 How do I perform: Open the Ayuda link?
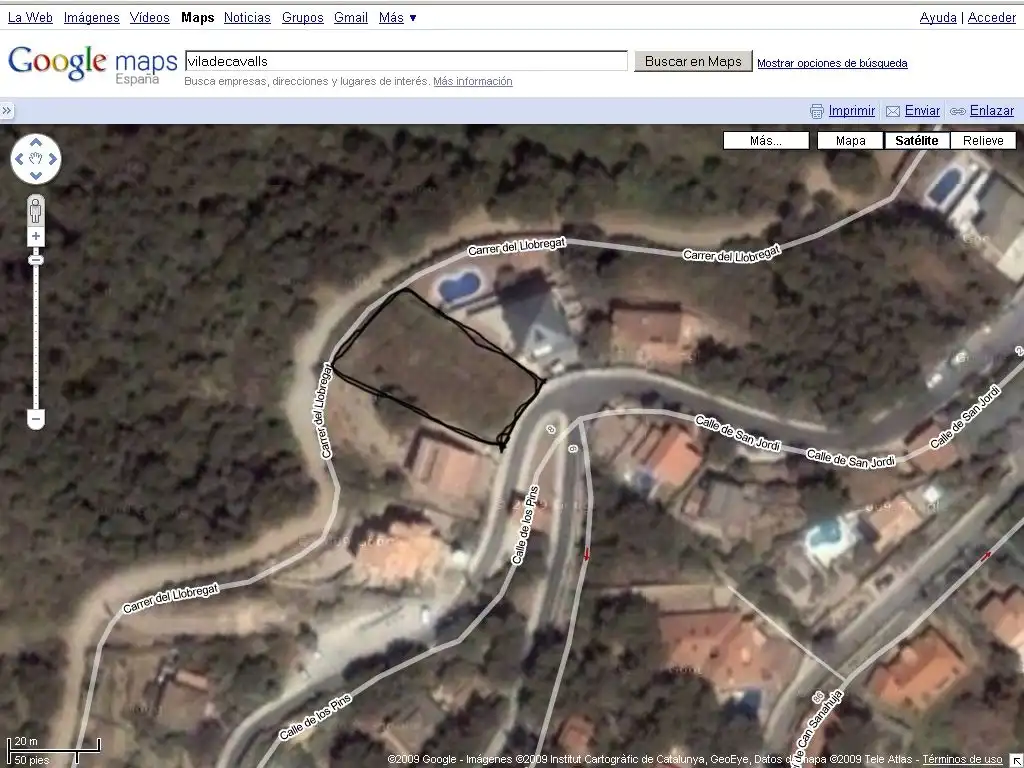tap(938, 18)
